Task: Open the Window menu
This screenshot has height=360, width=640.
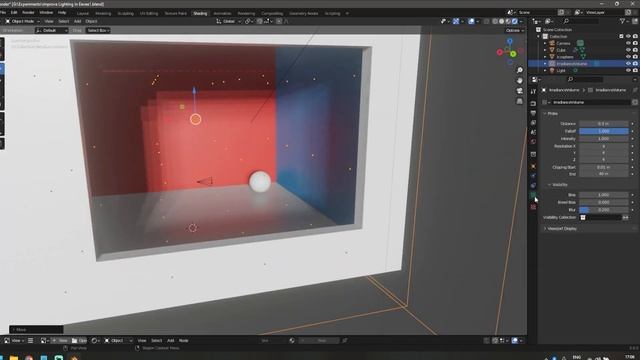Action: pos(46,13)
